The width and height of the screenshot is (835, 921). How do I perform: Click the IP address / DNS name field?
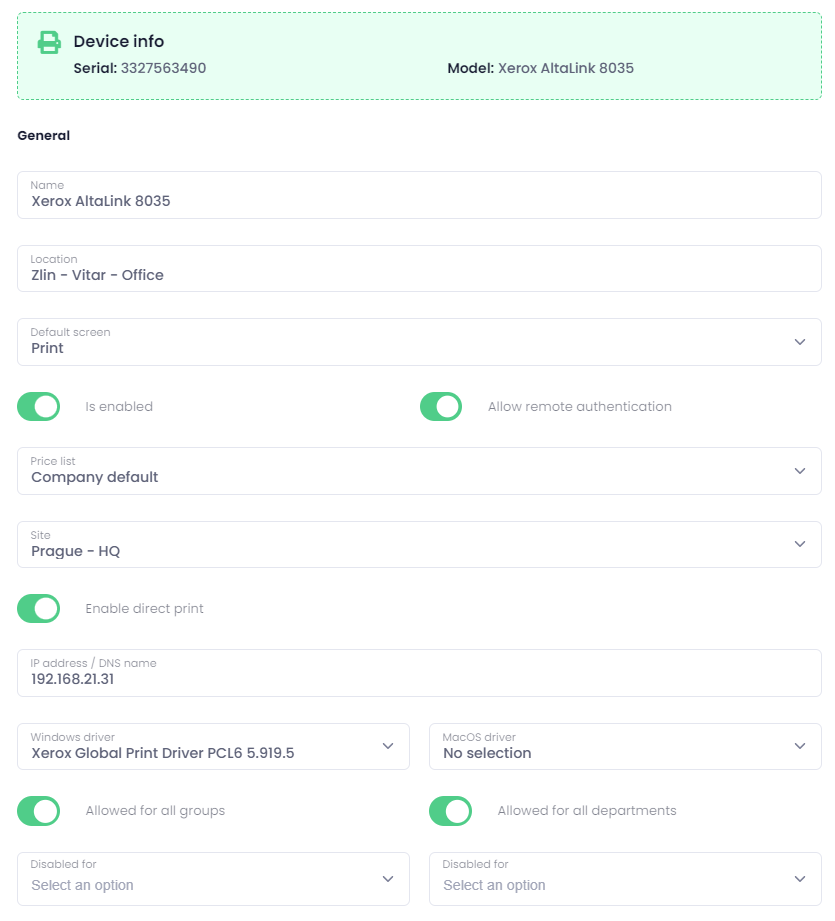(419, 673)
